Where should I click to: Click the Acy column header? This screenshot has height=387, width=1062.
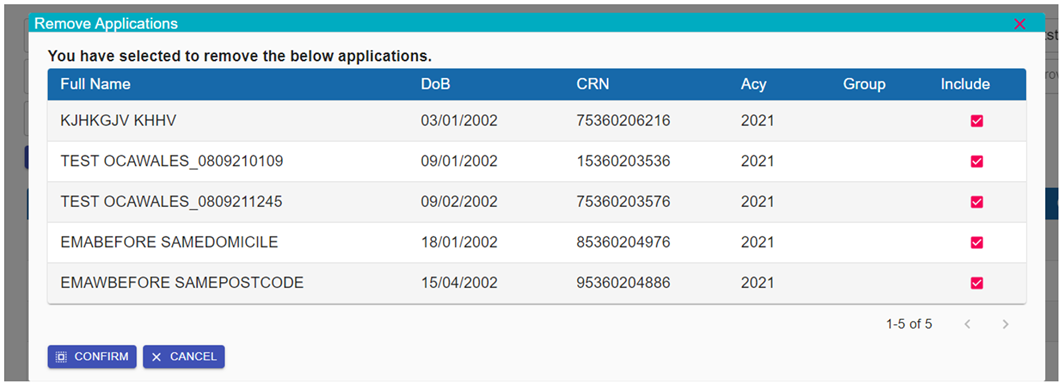pos(754,85)
